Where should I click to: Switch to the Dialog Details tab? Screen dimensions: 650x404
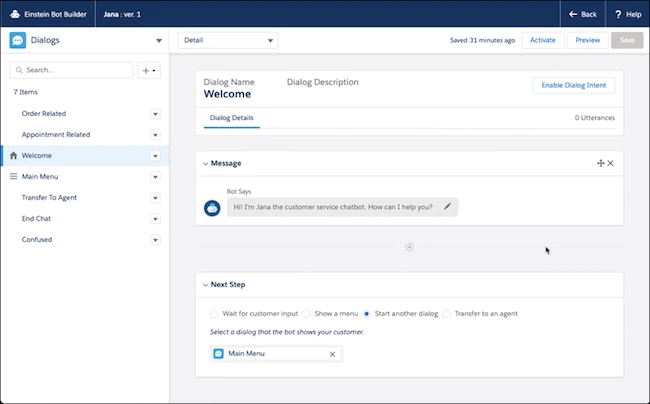click(231, 118)
